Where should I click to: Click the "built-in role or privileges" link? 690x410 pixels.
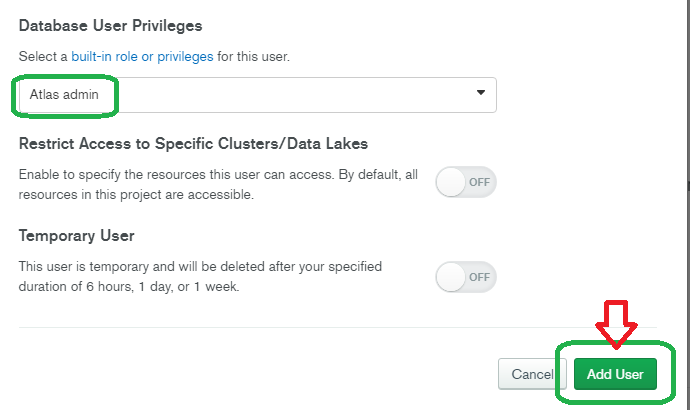(142, 57)
